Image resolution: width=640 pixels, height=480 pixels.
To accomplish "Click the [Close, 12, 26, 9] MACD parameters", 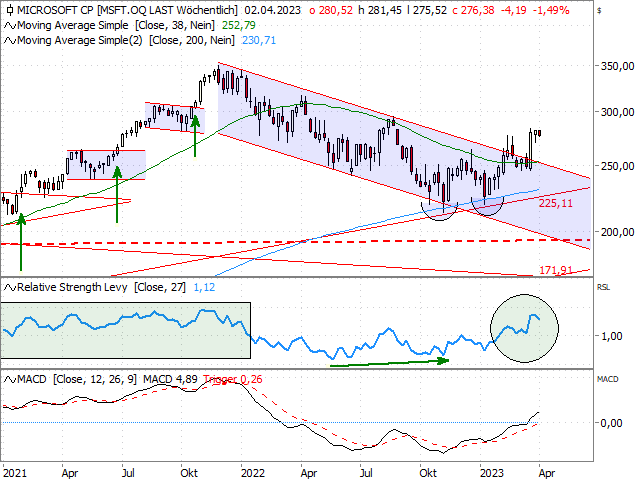I will (x=95, y=379).
